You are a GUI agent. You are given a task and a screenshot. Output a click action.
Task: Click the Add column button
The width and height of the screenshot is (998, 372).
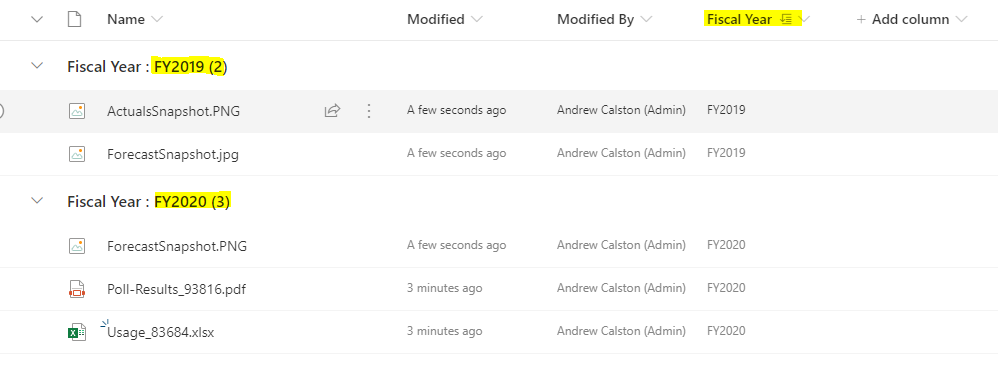(911, 20)
